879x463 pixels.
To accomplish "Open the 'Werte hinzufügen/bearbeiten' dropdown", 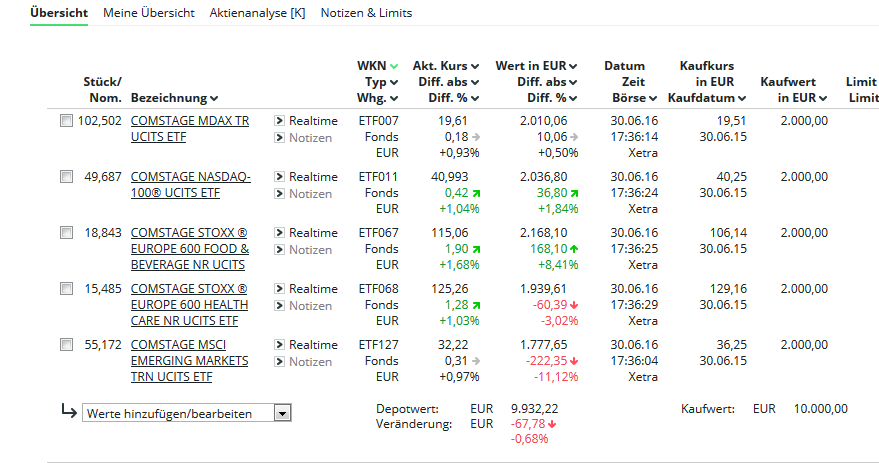I will point(282,413).
